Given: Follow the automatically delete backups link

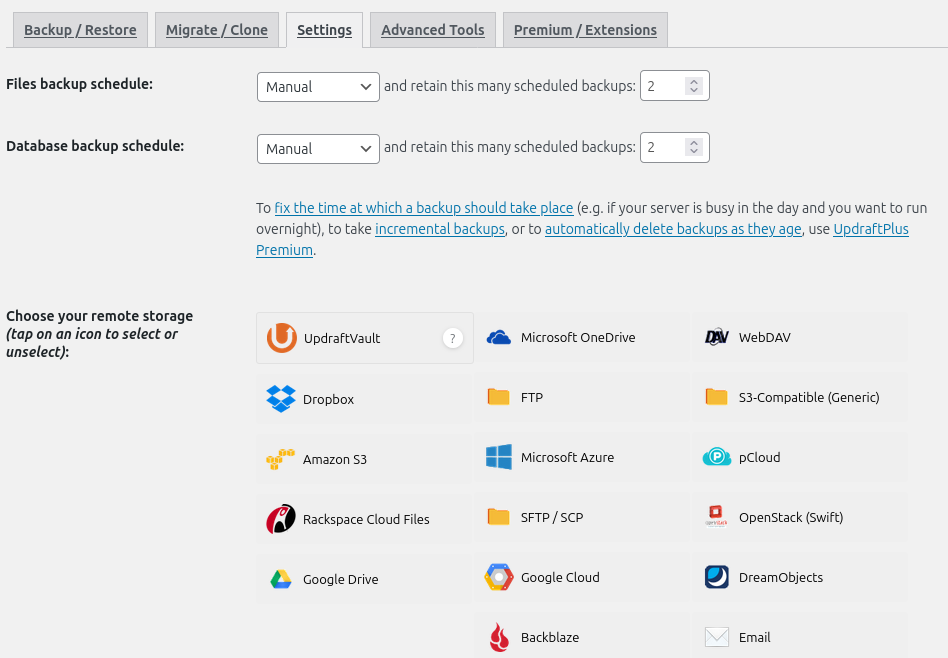Looking at the screenshot, I should pos(673,229).
